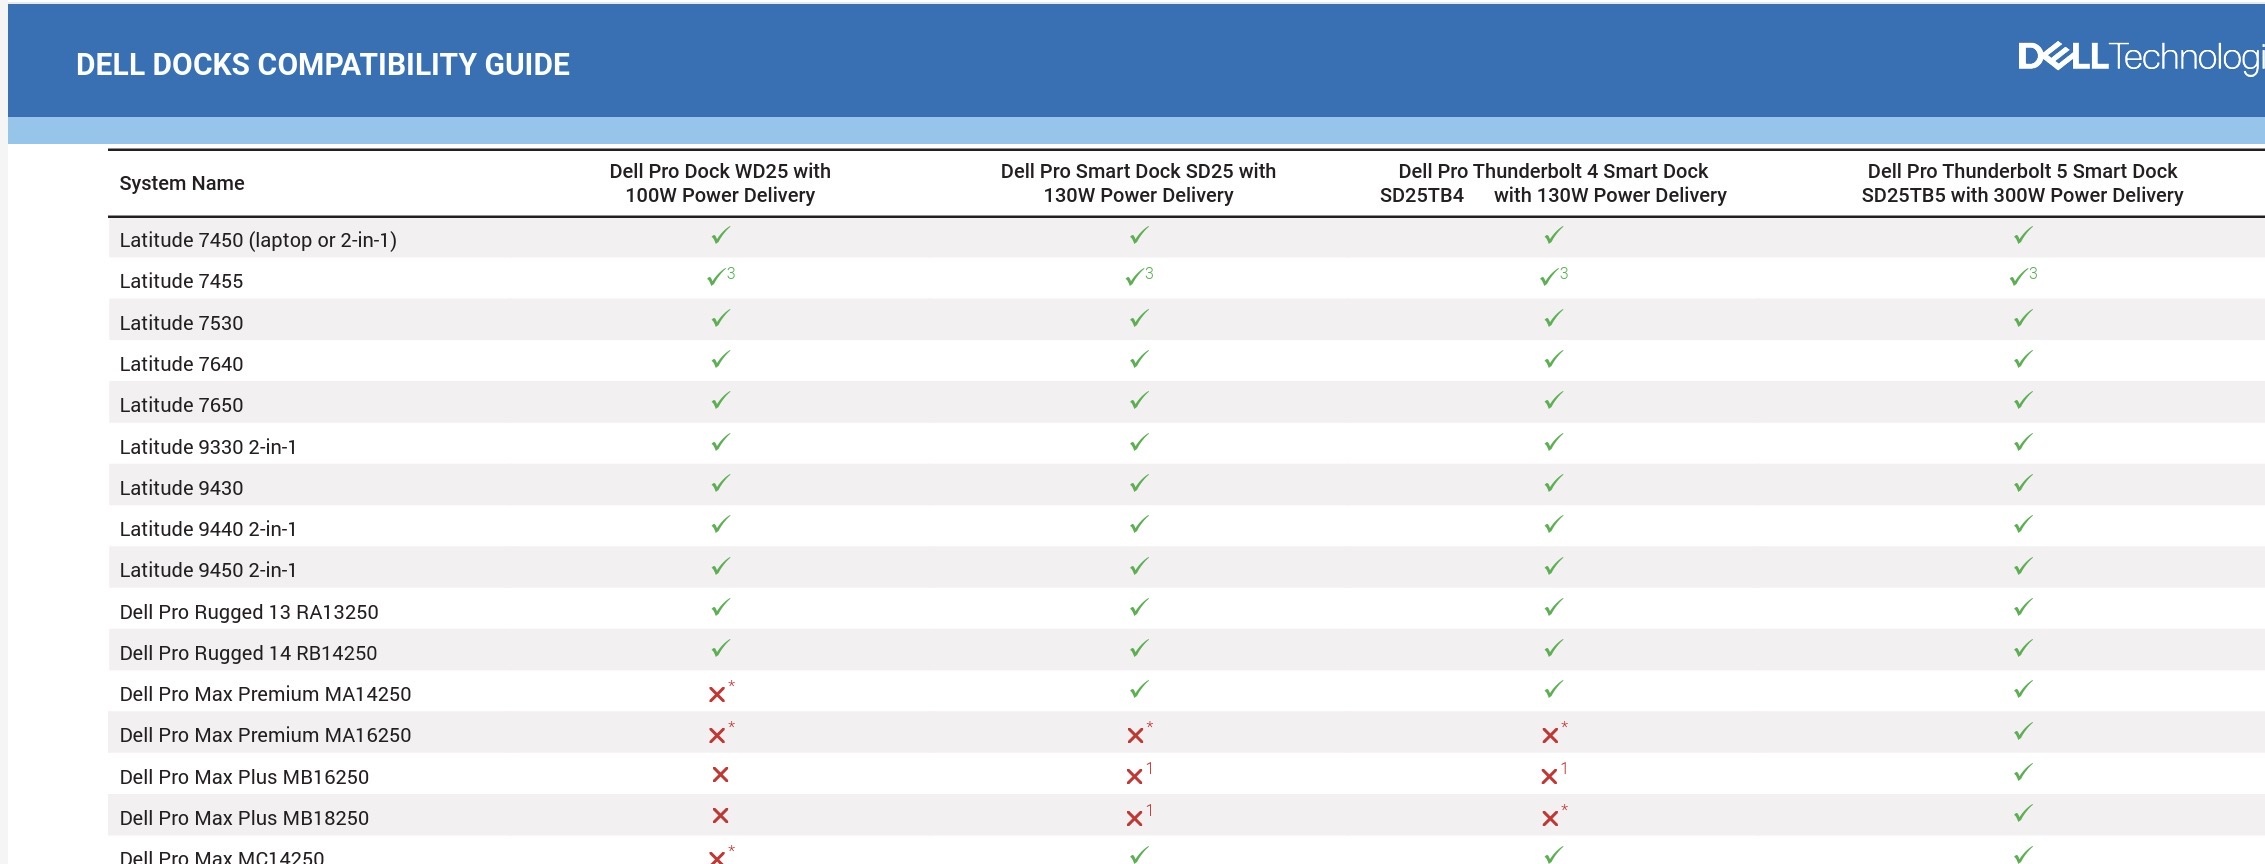The height and width of the screenshot is (864, 2265).
Task: Click the Dell Docks Compatibility Guide title
Action: pos(323,65)
